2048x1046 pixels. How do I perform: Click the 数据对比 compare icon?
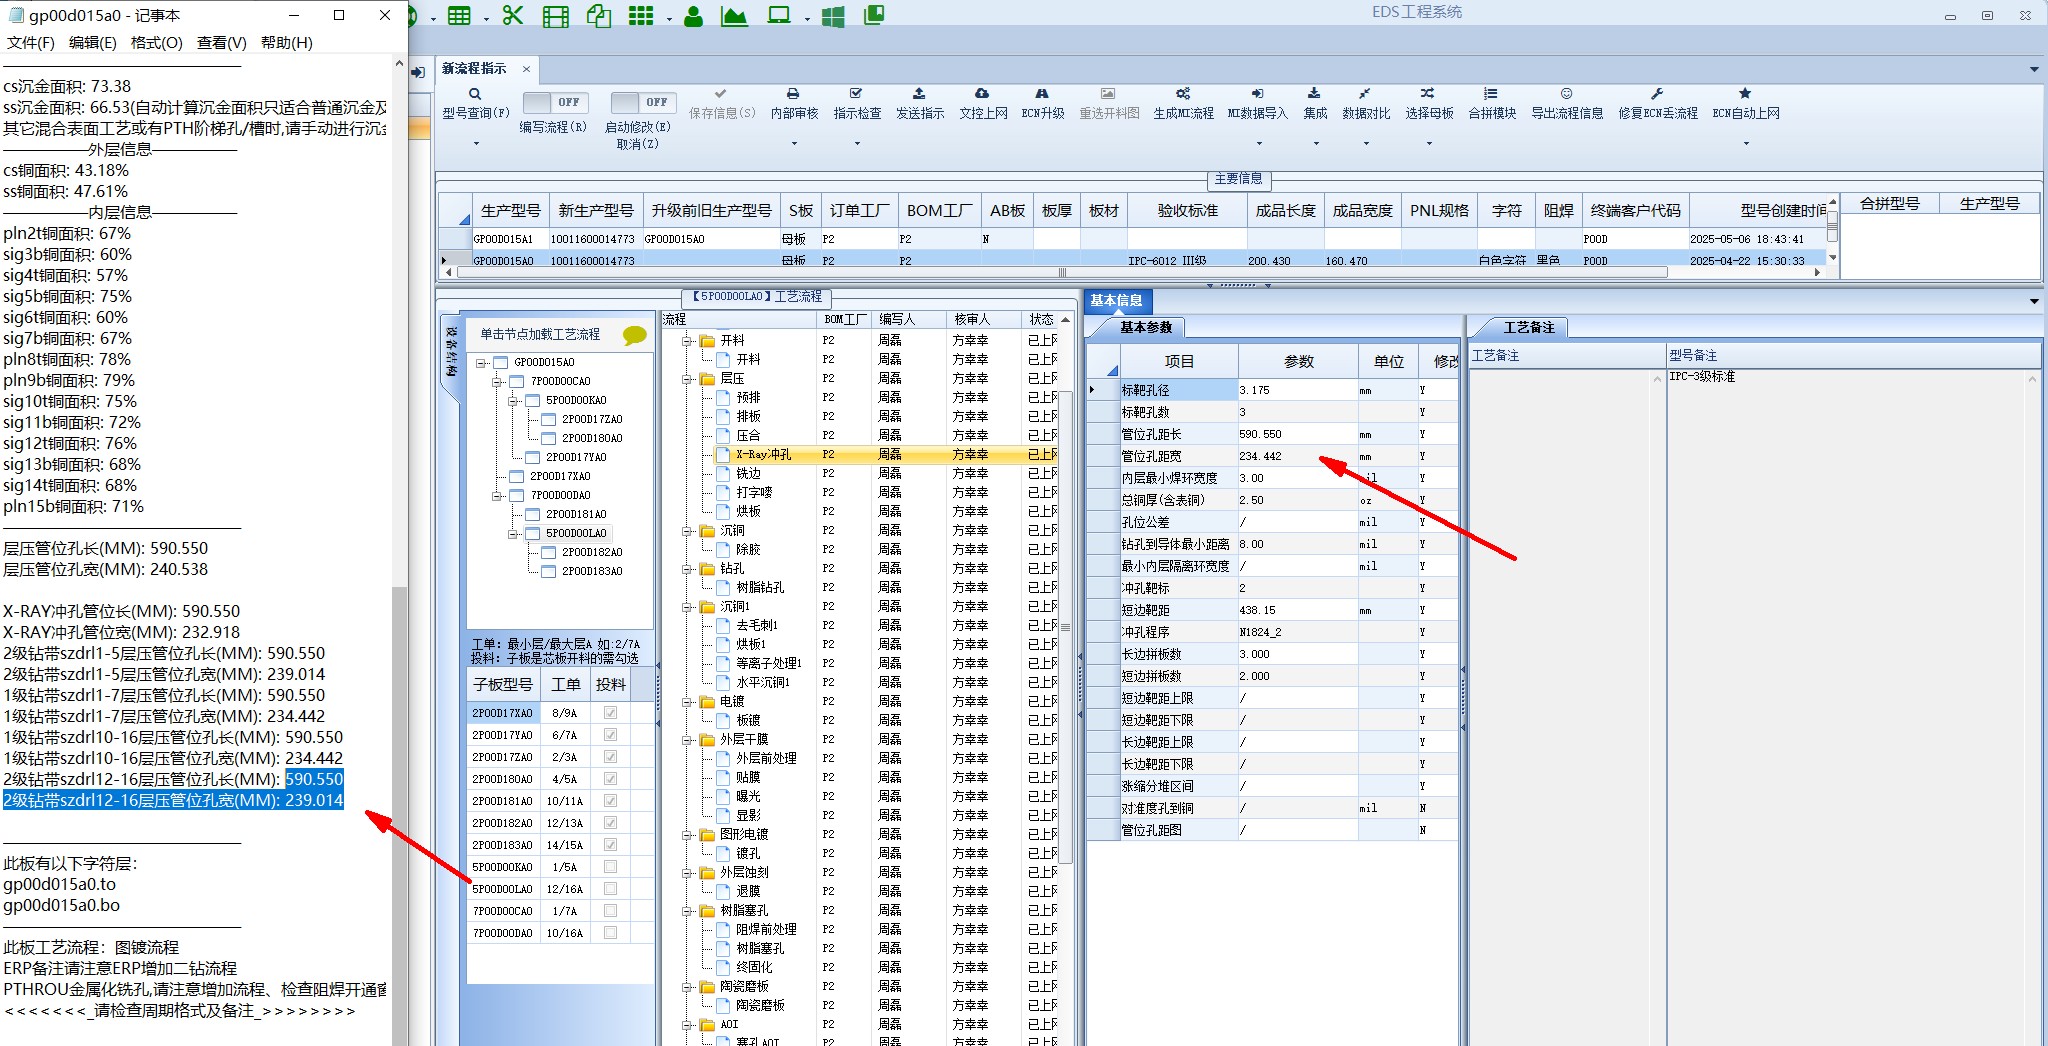(x=1365, y=93)
